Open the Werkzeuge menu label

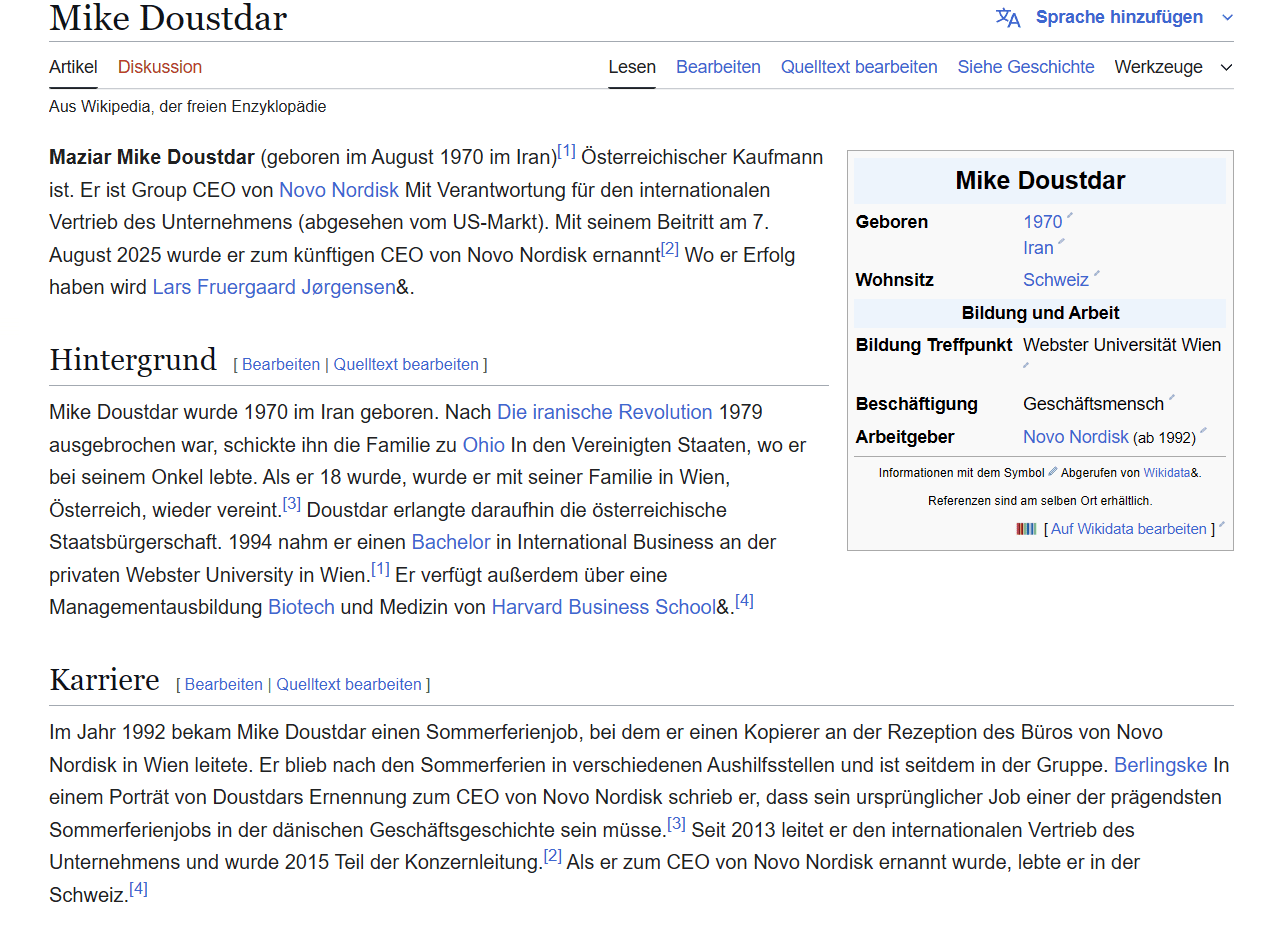pos(1158,67)
